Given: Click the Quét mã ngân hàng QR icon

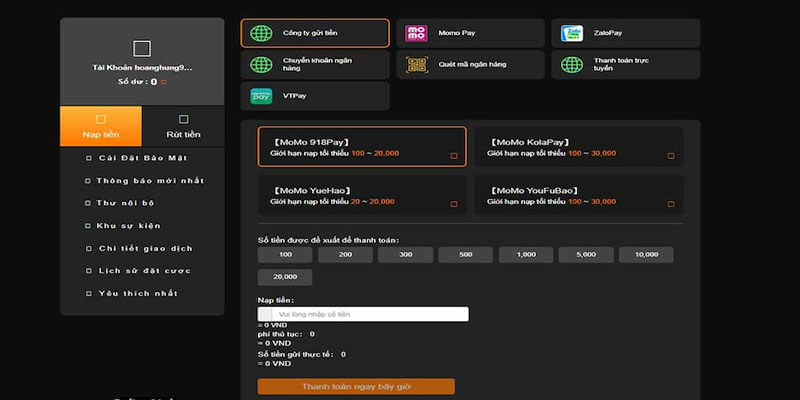Looking at the screenshot, I should point(416,65).
